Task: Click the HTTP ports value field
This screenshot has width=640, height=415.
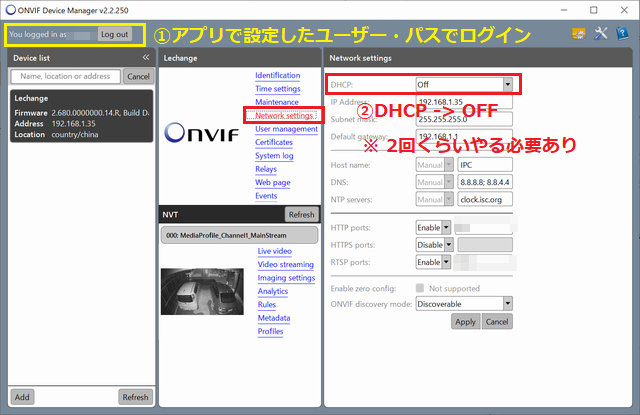Action: click(484, 228)
